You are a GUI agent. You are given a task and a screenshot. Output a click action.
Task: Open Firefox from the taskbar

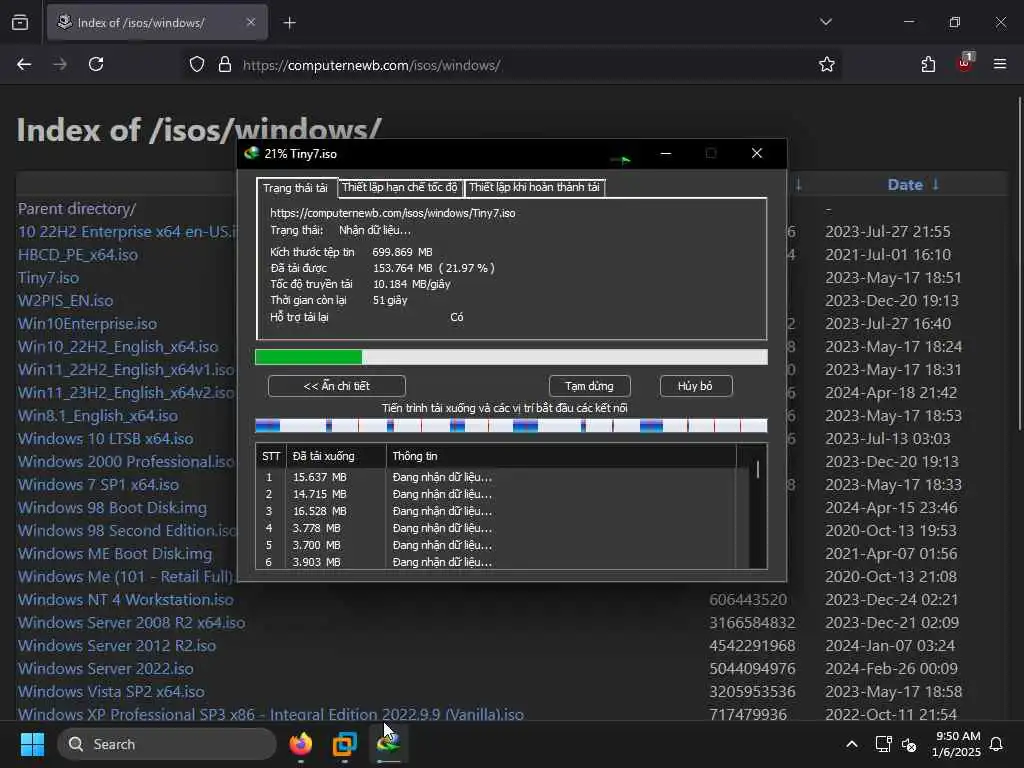pos(301,744)
